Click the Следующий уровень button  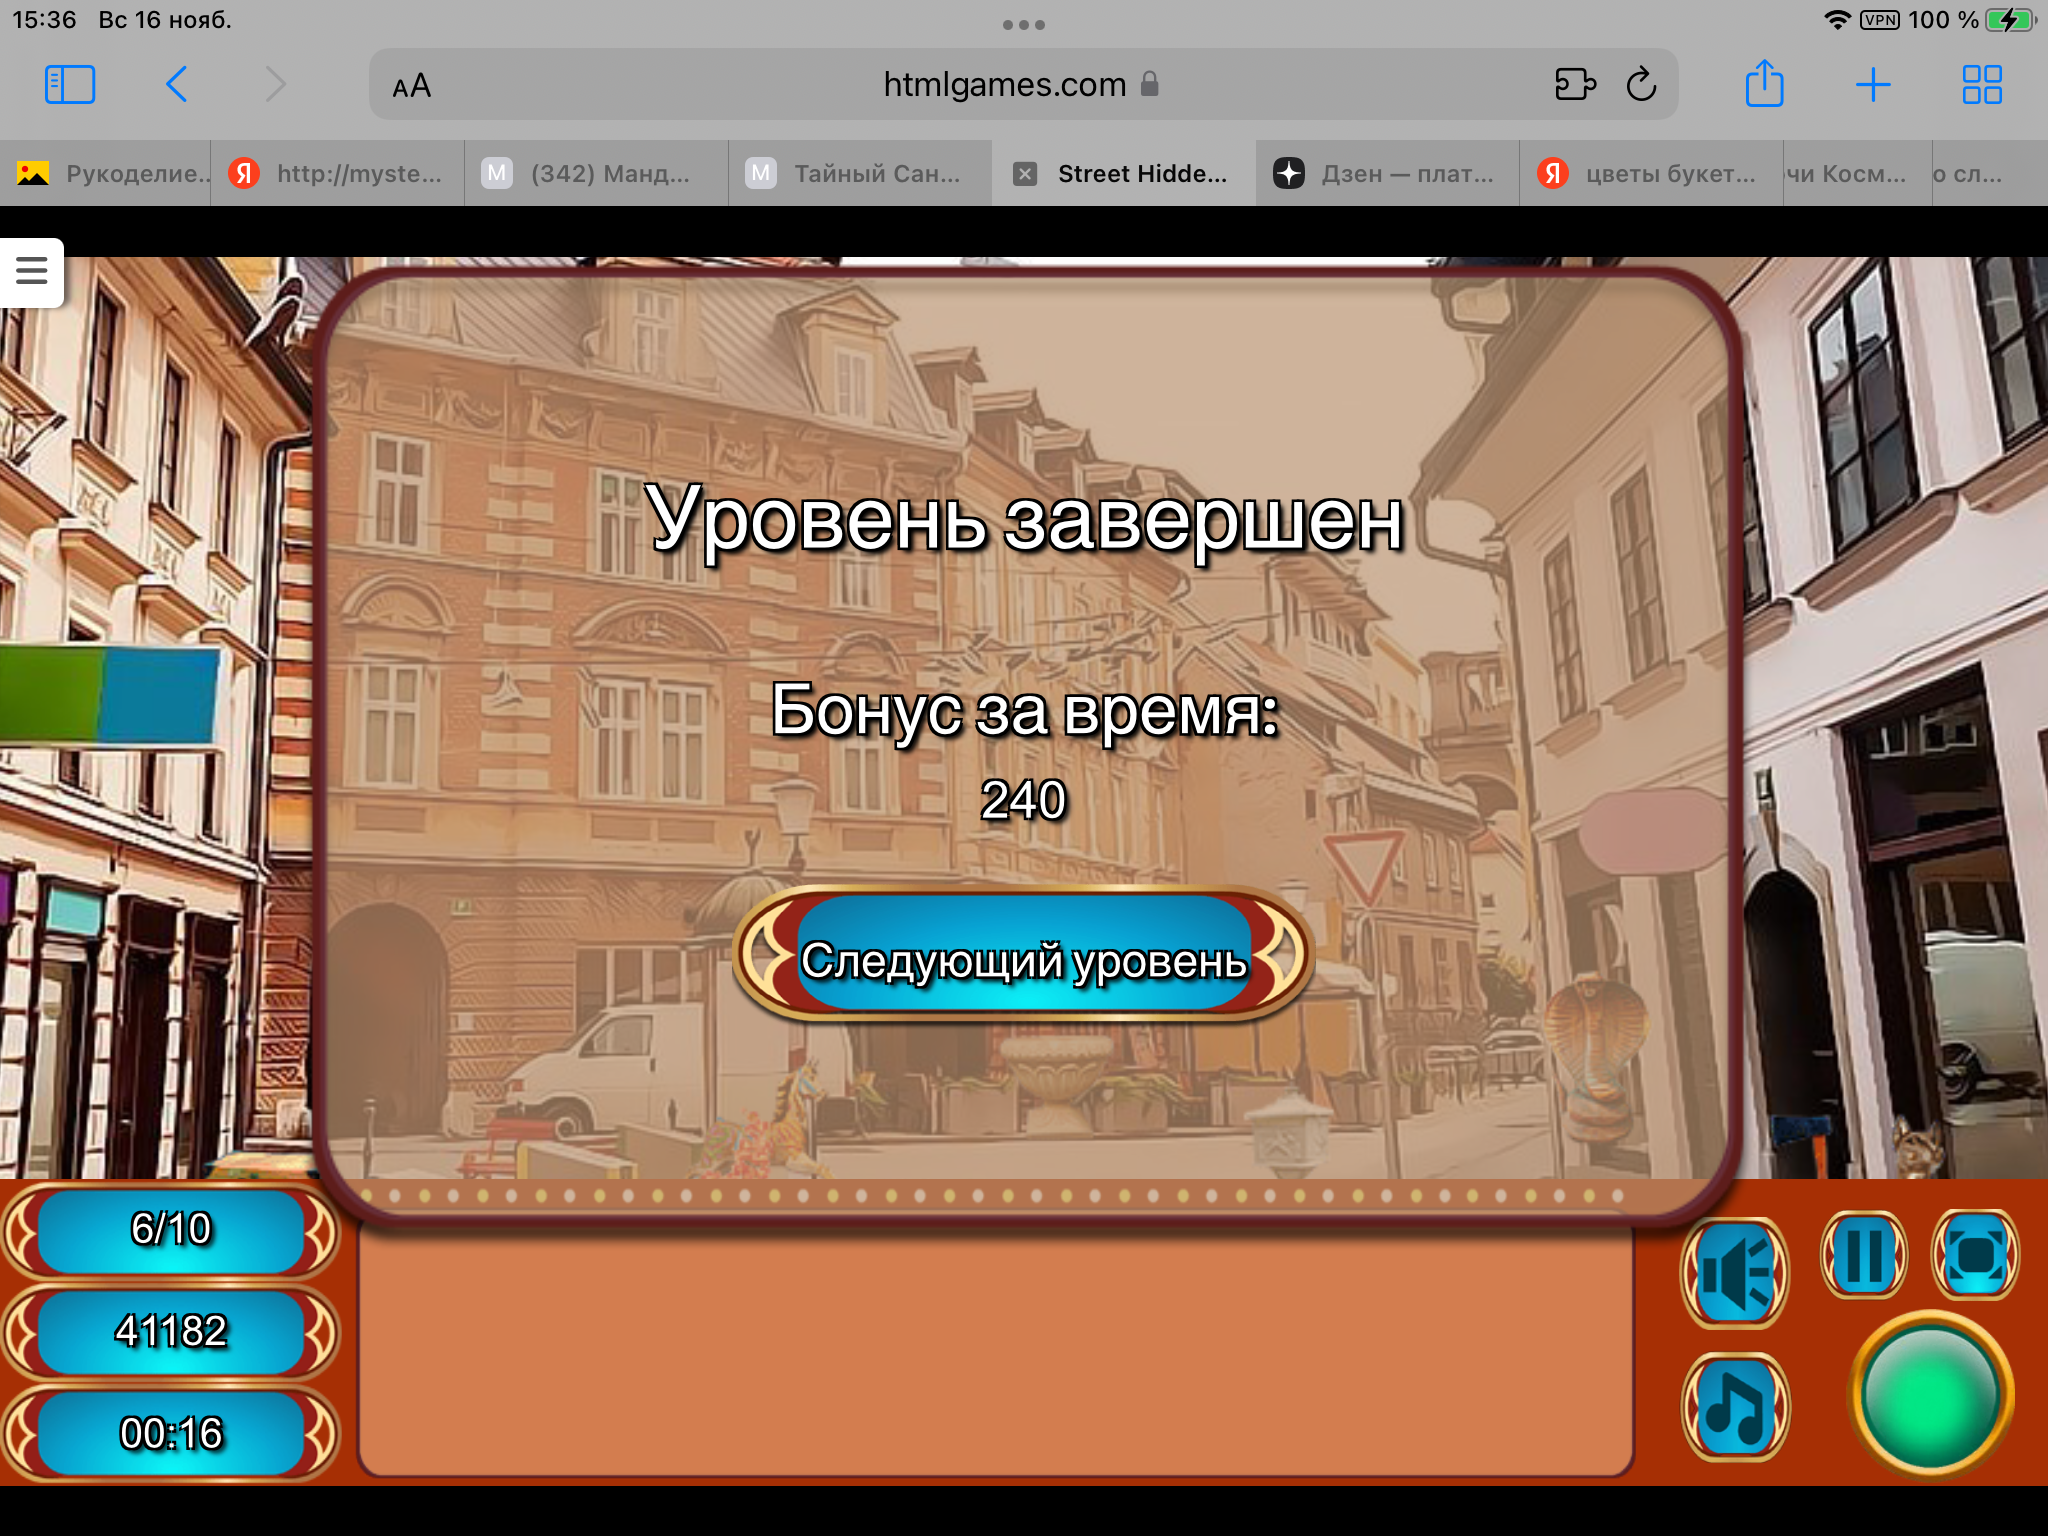tap(1023, 959)
